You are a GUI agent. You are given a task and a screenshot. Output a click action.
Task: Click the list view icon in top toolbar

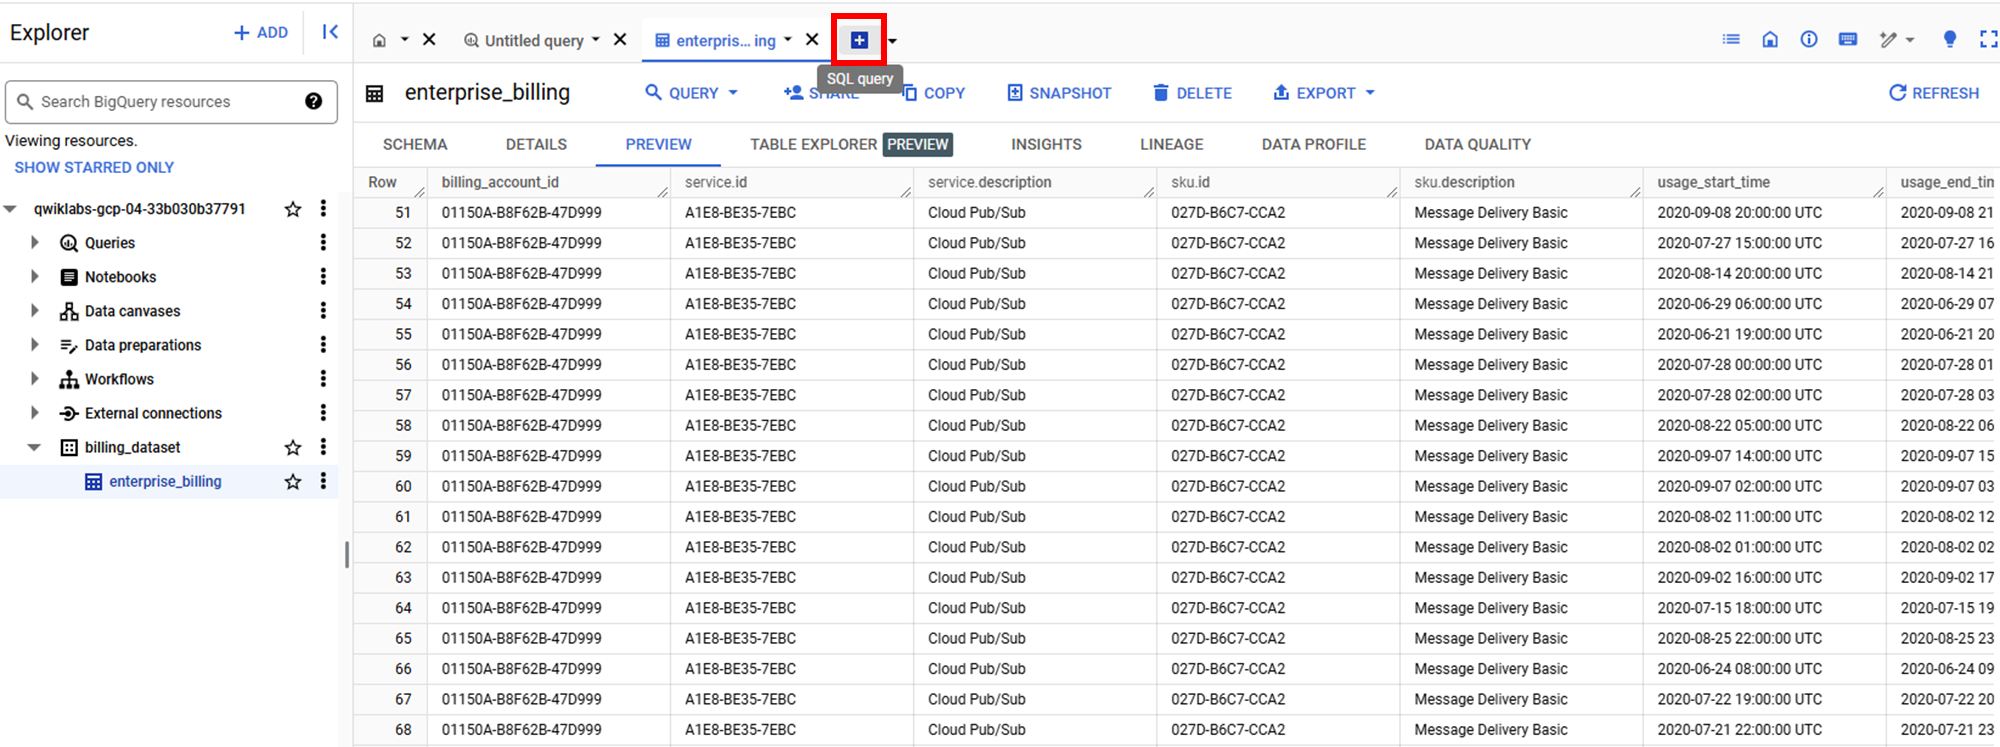[x=1731, y=39]
